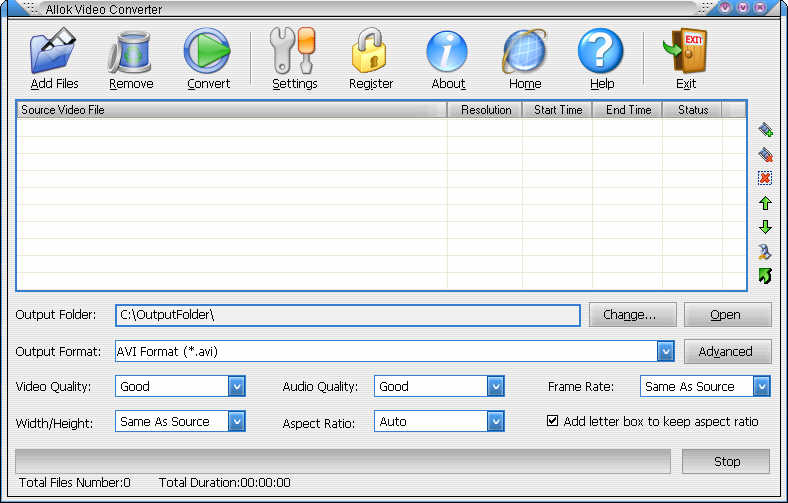The image size is (788, 503).
Task: Open Settings via the wrench and screwdriver icon
Action: [x=293, y=50]
